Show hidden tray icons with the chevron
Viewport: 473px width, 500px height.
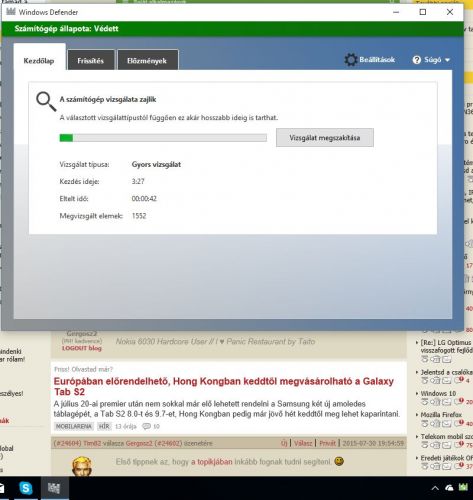pyautogui.click(x=435, y=488)
